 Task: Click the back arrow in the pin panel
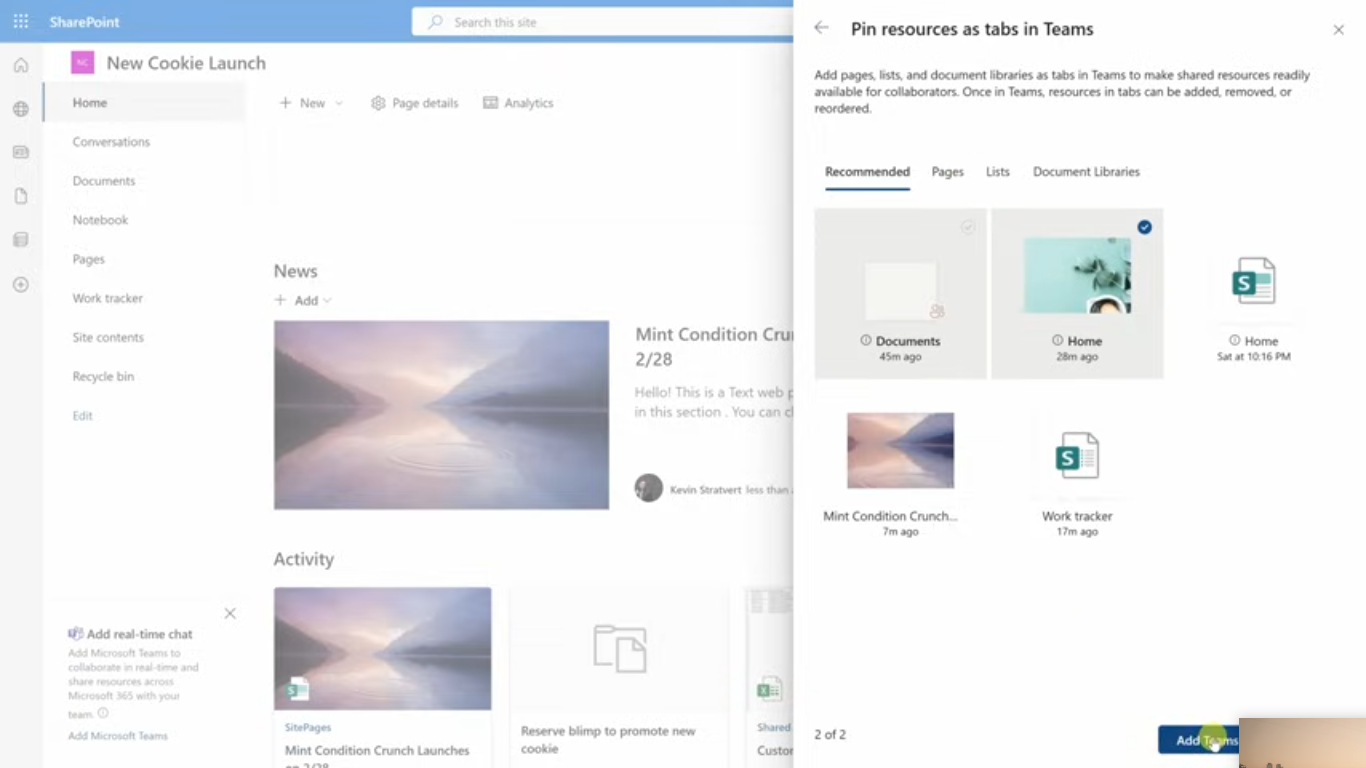point(822,28)
